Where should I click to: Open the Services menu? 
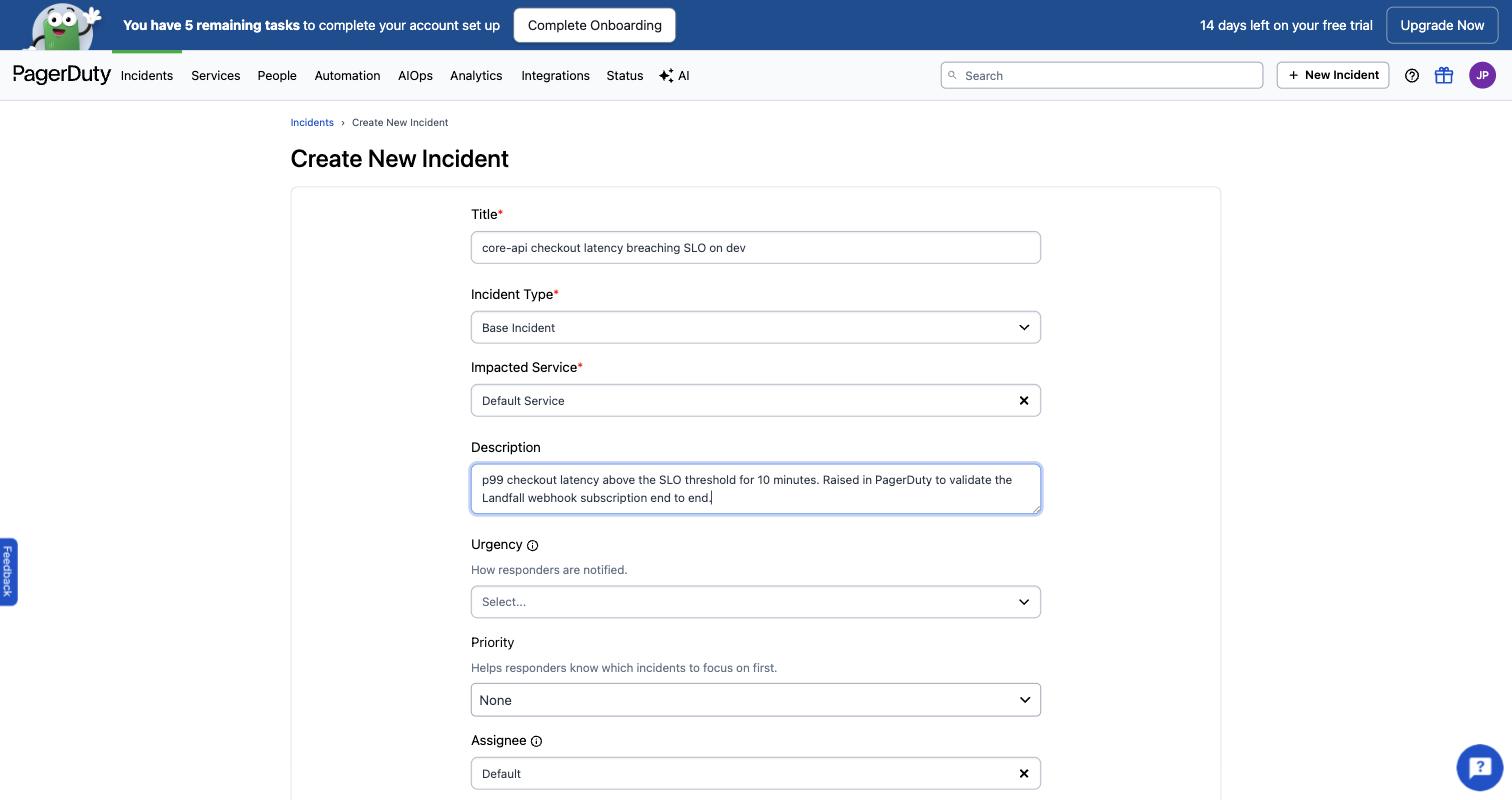coord(216,76)
